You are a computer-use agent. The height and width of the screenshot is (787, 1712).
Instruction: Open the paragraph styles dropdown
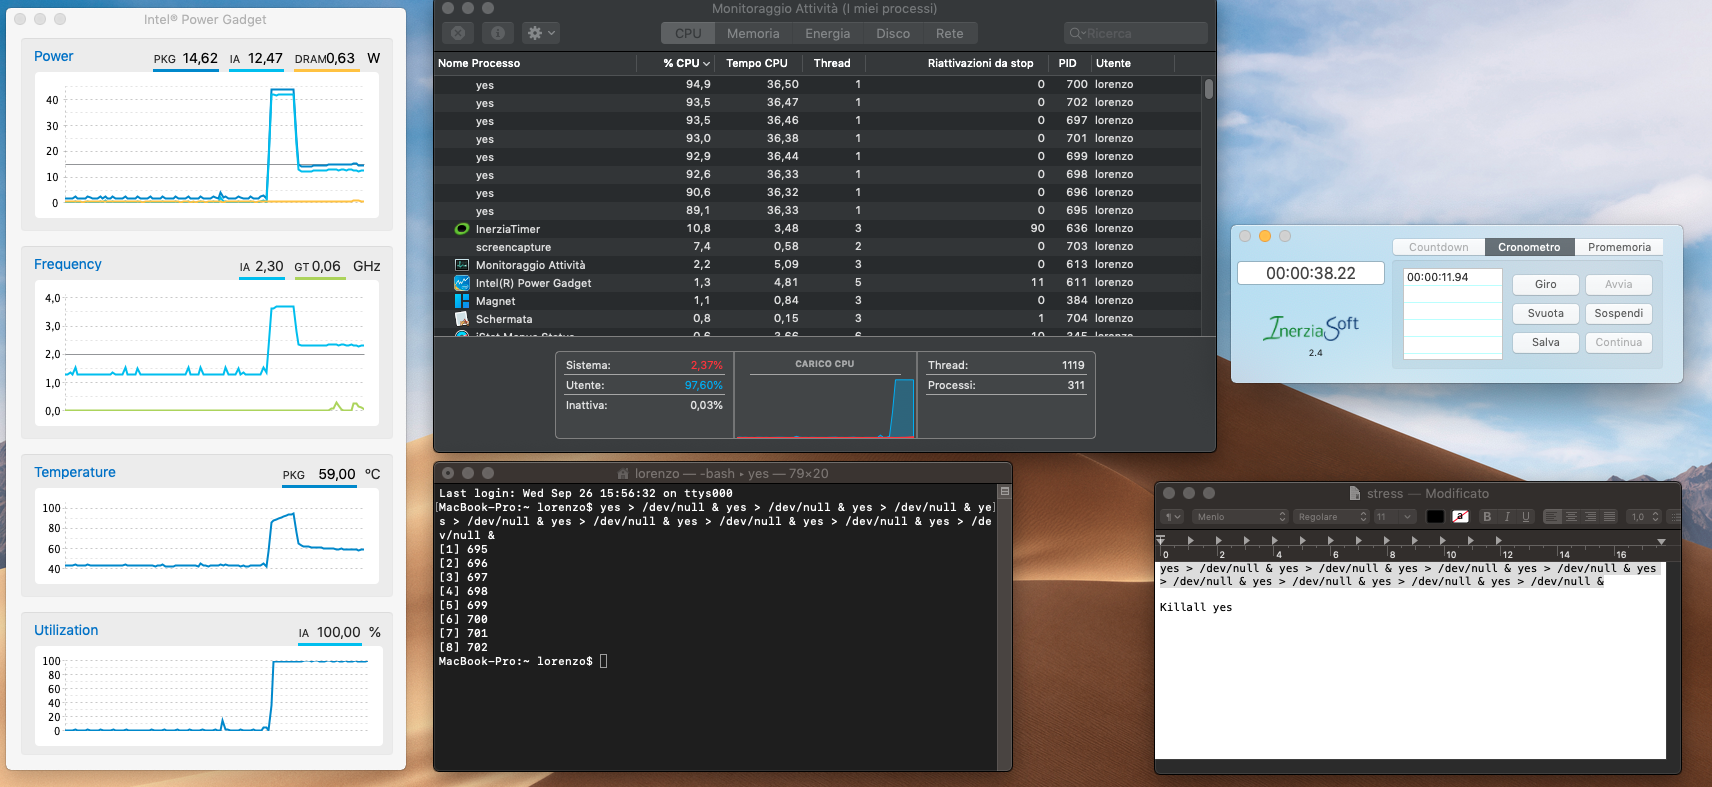pyautogui.click(x=1172, y=517)
